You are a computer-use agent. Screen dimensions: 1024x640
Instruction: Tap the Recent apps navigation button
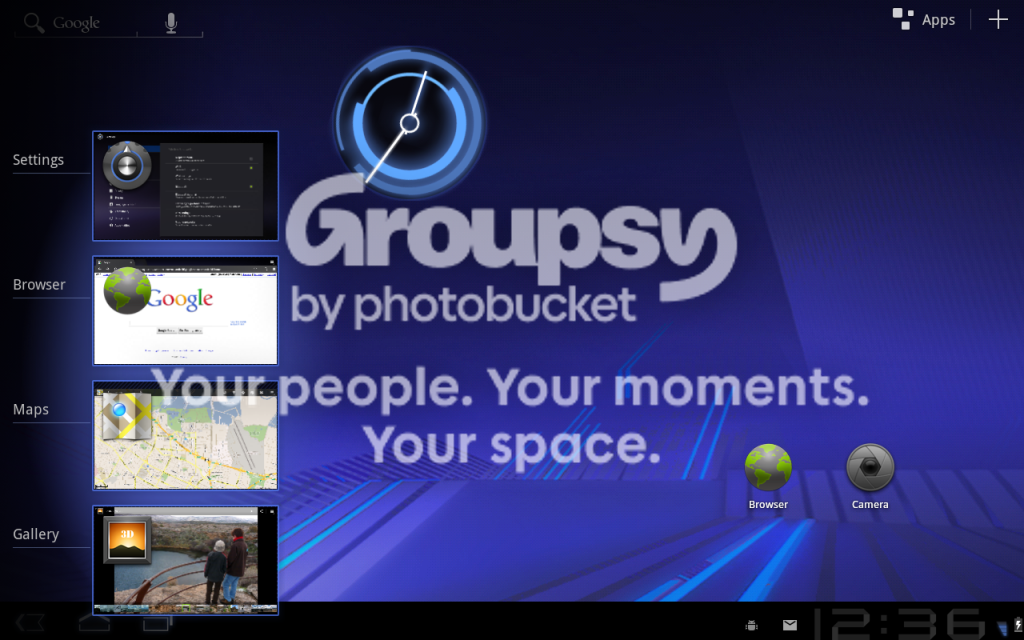157,623
